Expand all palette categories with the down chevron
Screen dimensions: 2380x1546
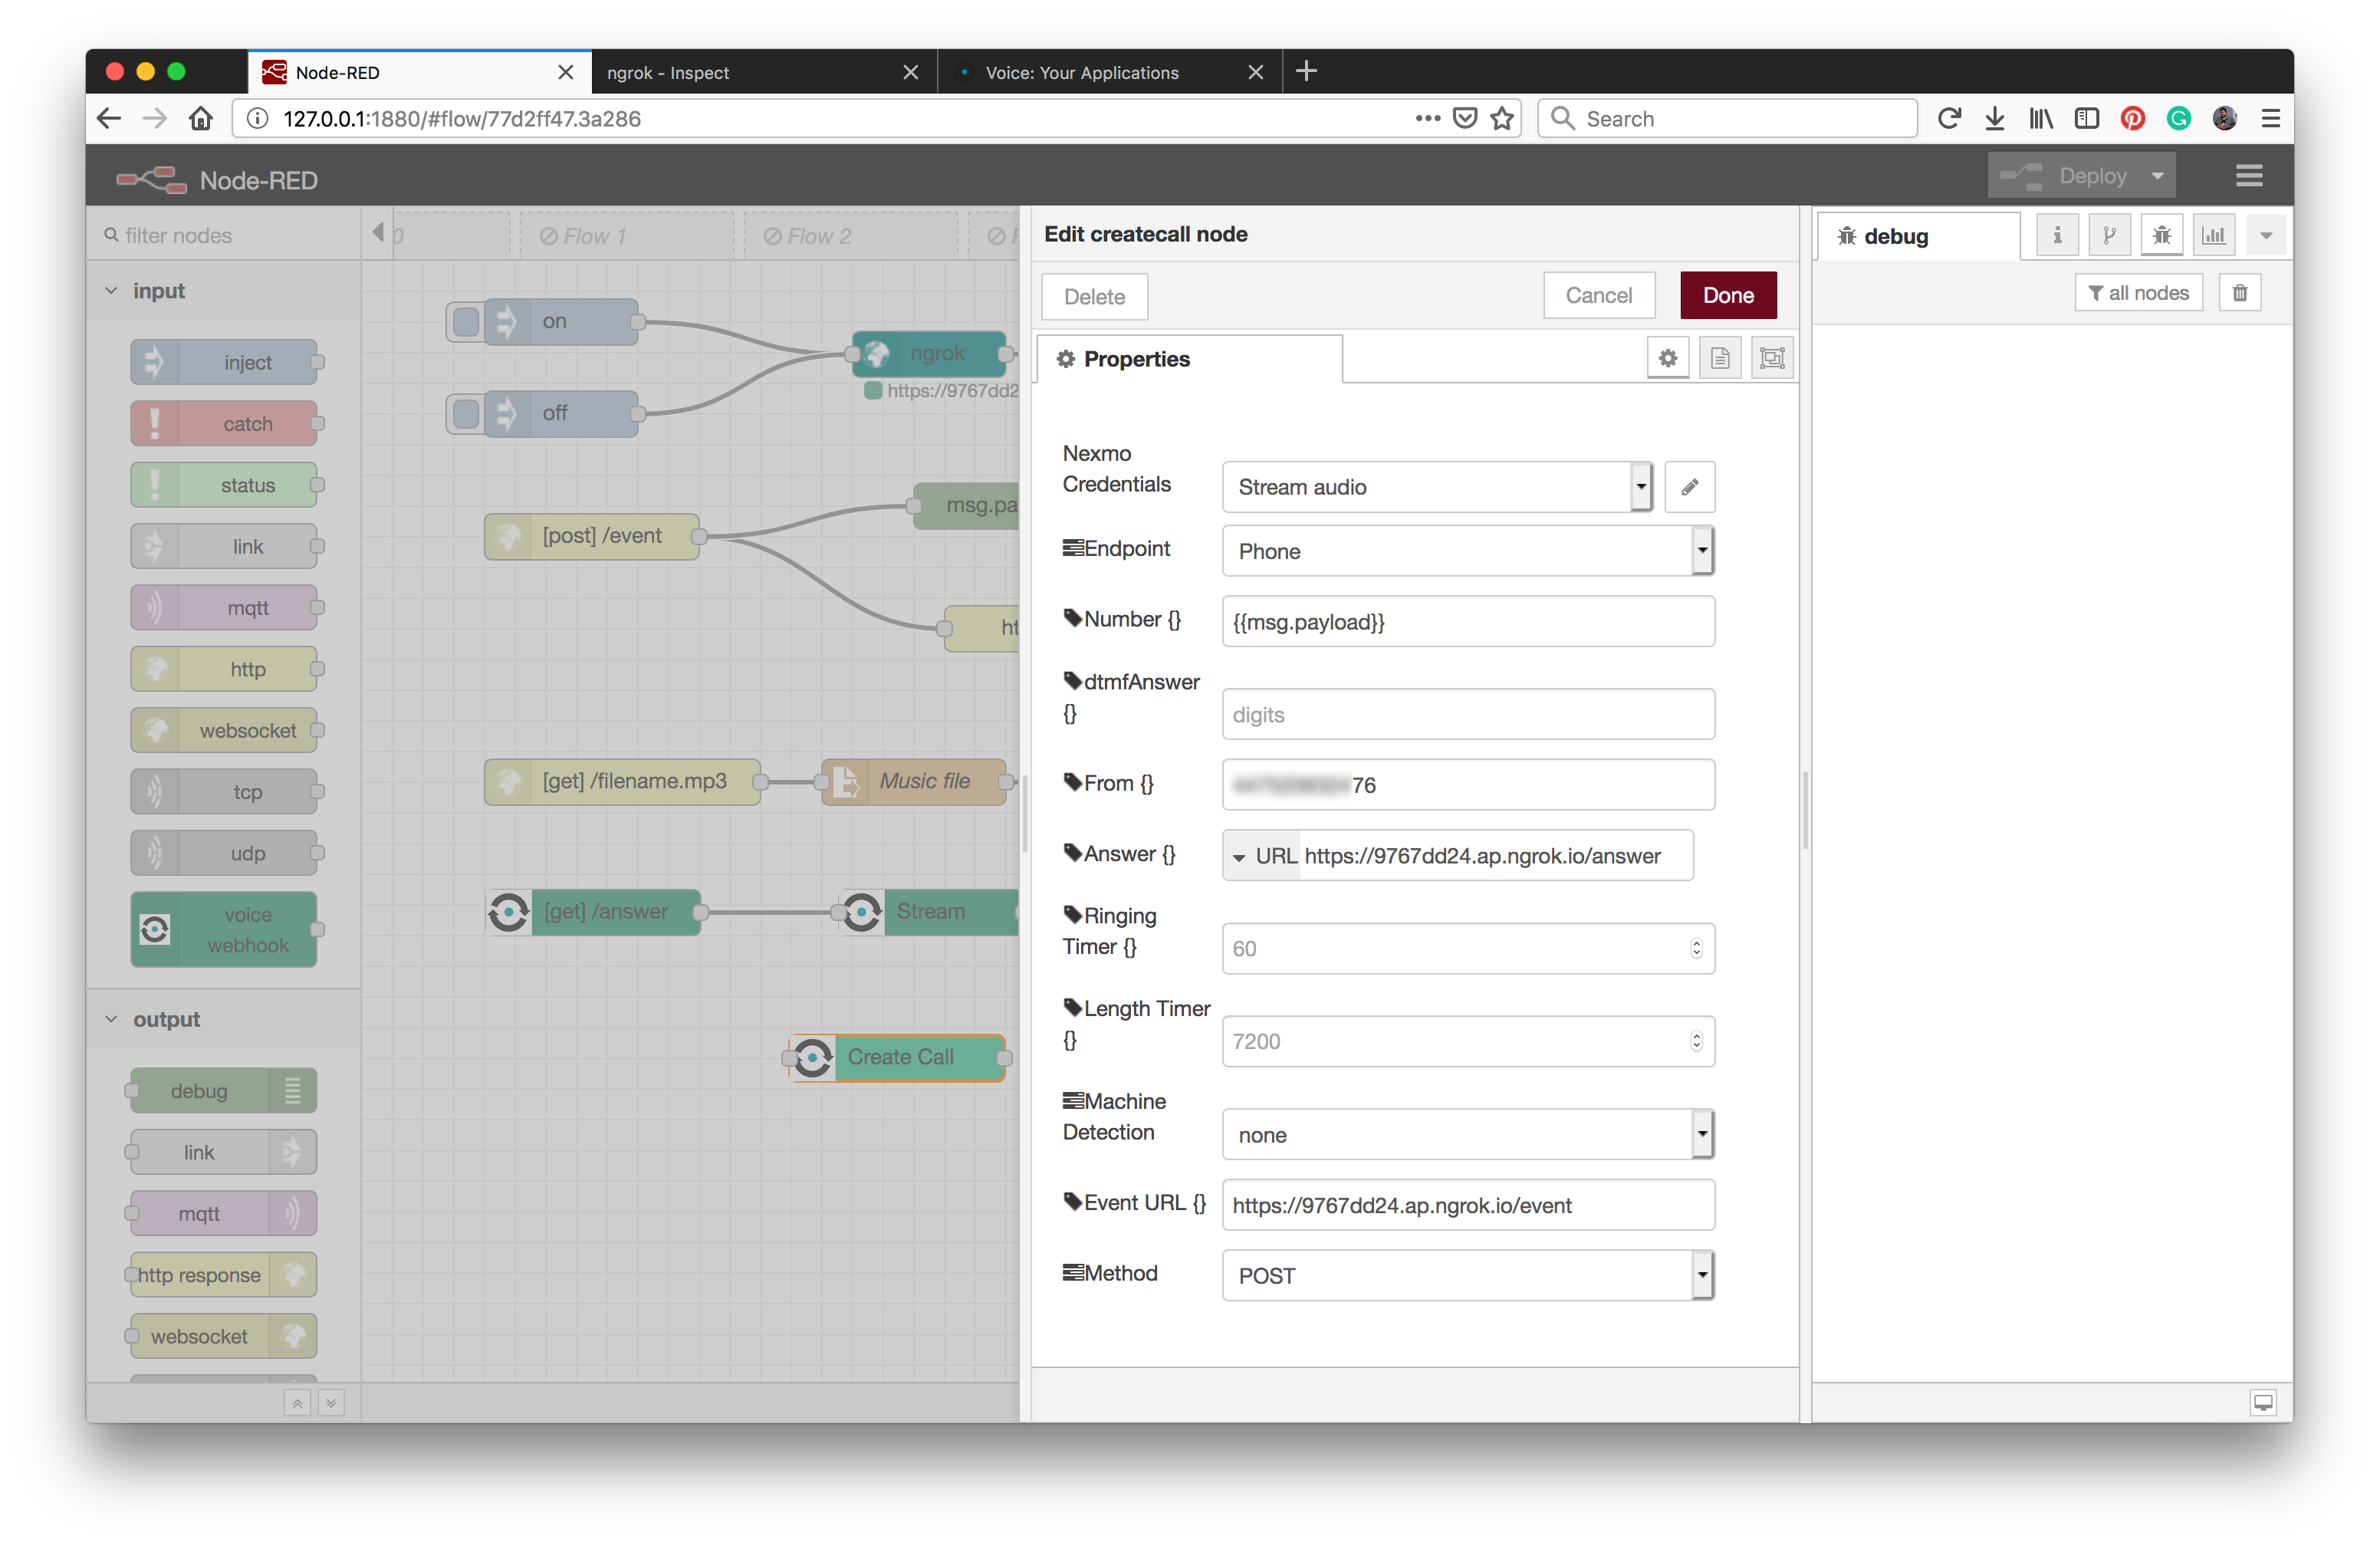(x=331, y=1403)
